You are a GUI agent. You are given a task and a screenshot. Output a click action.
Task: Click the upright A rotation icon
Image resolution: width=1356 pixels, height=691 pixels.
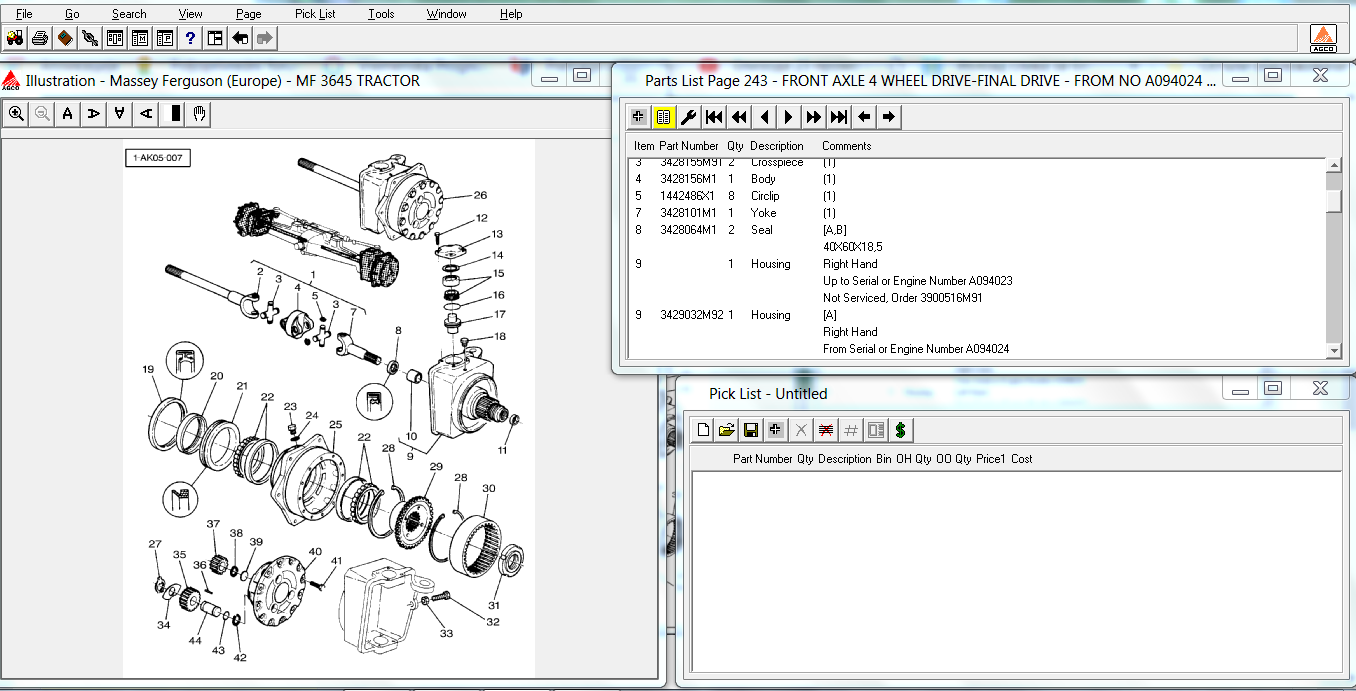(x=67, y=114)
